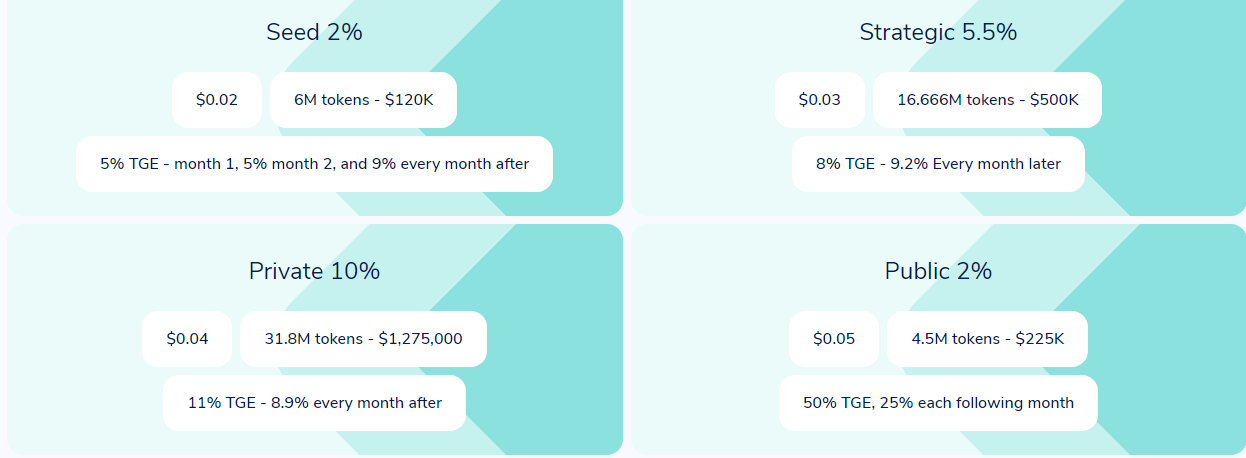Image resolution: width=1246 pixels, height=458 pixels.
Task: Select the 8% TGE vesting pill
Action: 938,164
